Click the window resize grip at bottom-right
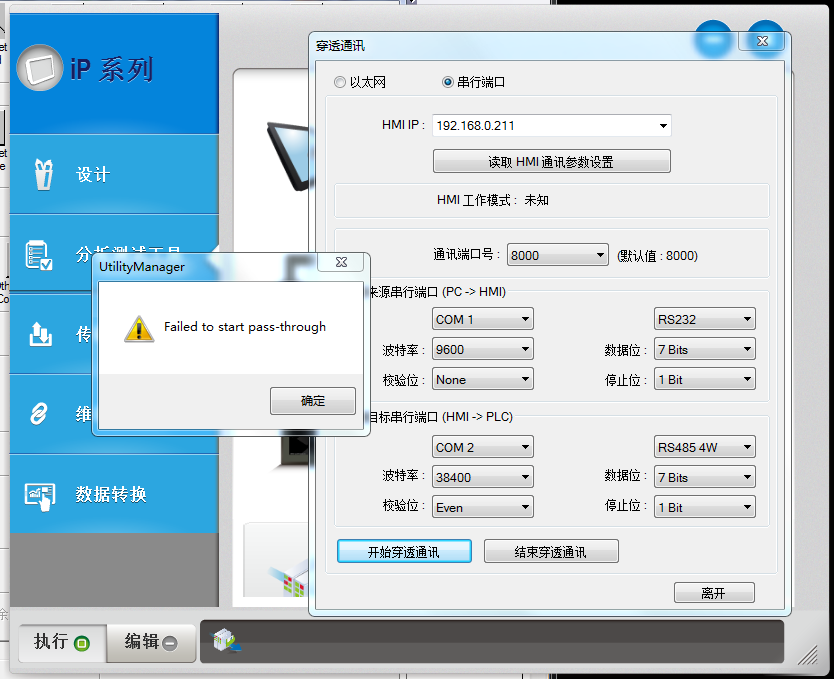 pos(806,654)
